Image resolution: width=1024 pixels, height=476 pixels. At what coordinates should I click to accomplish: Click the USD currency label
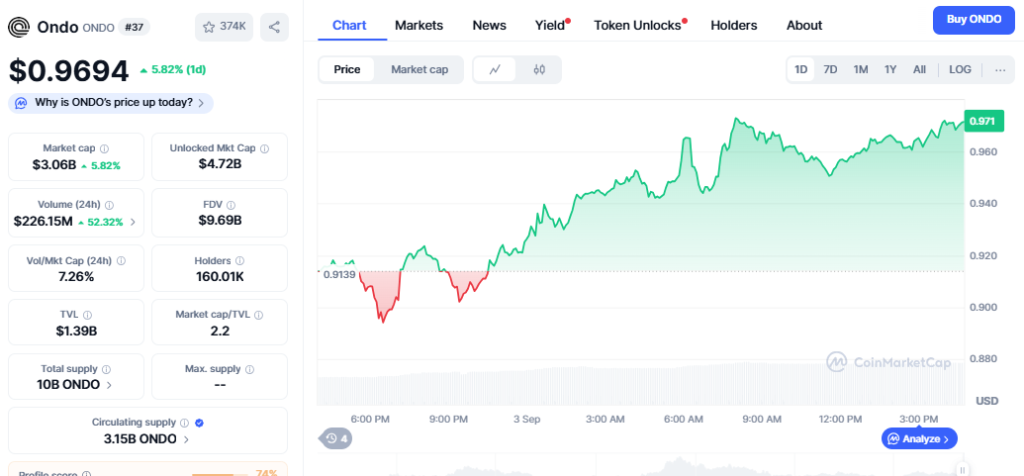pyautogui.click(x=987, y=400)
